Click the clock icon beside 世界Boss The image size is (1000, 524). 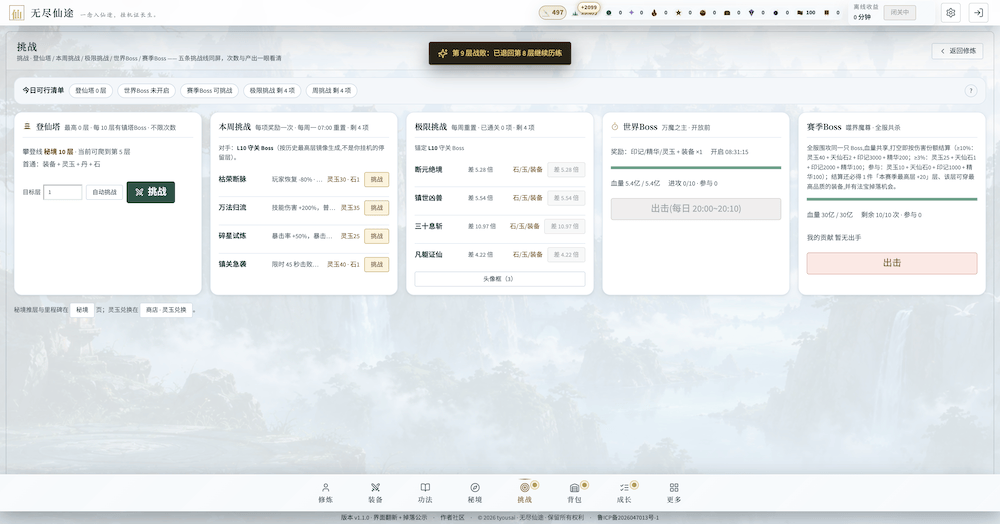click(615, 127)
